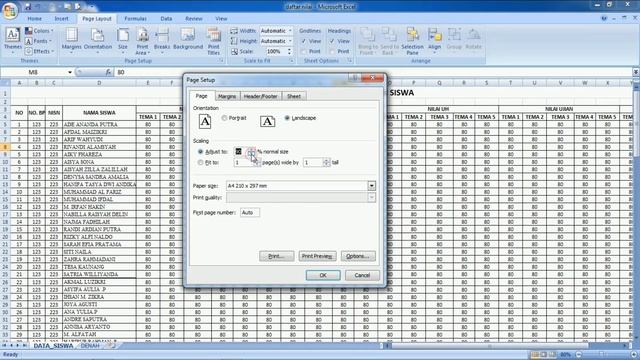Click the landscape page icon in dialog
The height and width of the screenshot is (360, 640).
pyautogui.click(x=267, y=121)
